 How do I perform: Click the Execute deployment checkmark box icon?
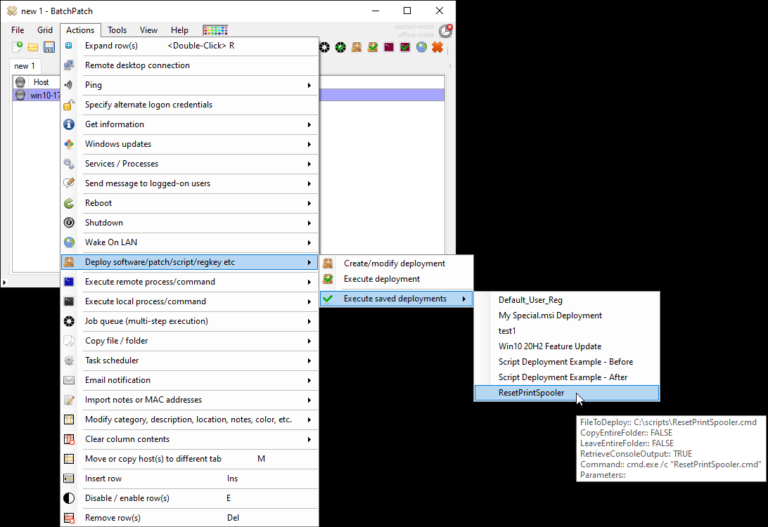328,279
